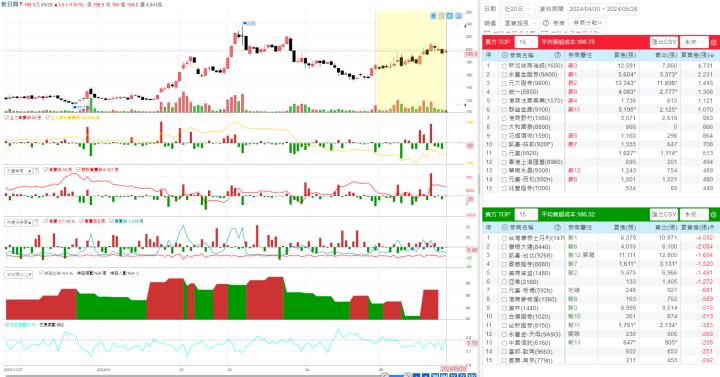Open indicator dropdown of the red-green area panel
This screenshot has width=720, height=377.
click(18, 274)
